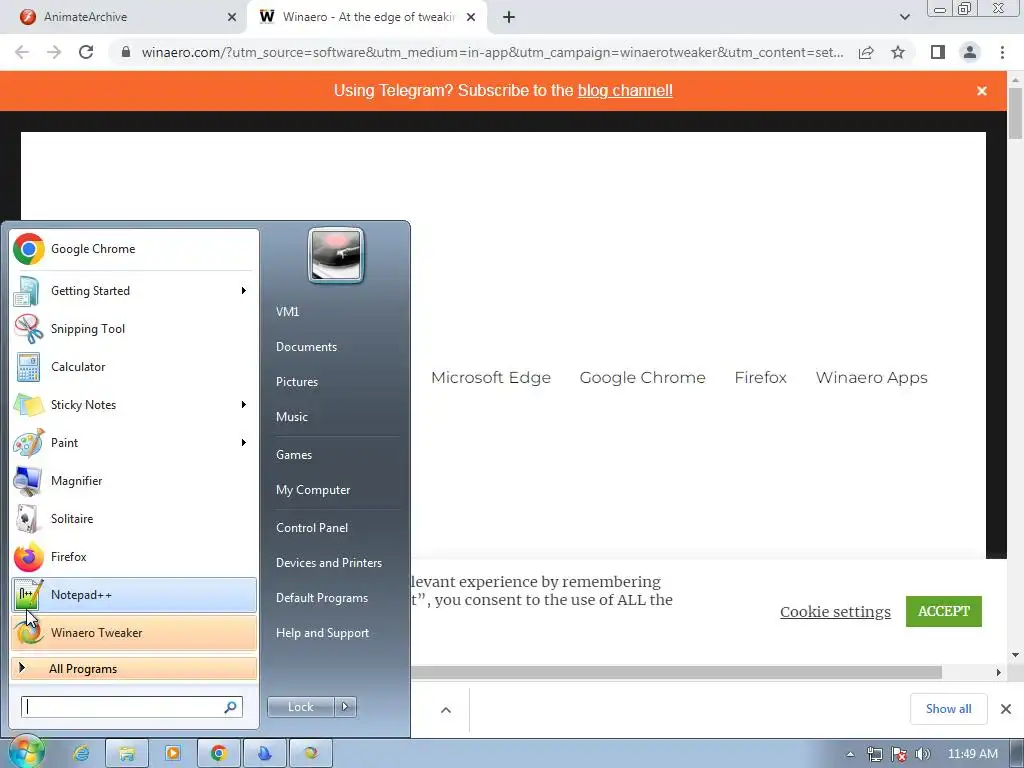The width and height of the screenshot is (1024, 768).
Task: Open Sticky Notes in Start menu
Action: pos(134,404)
